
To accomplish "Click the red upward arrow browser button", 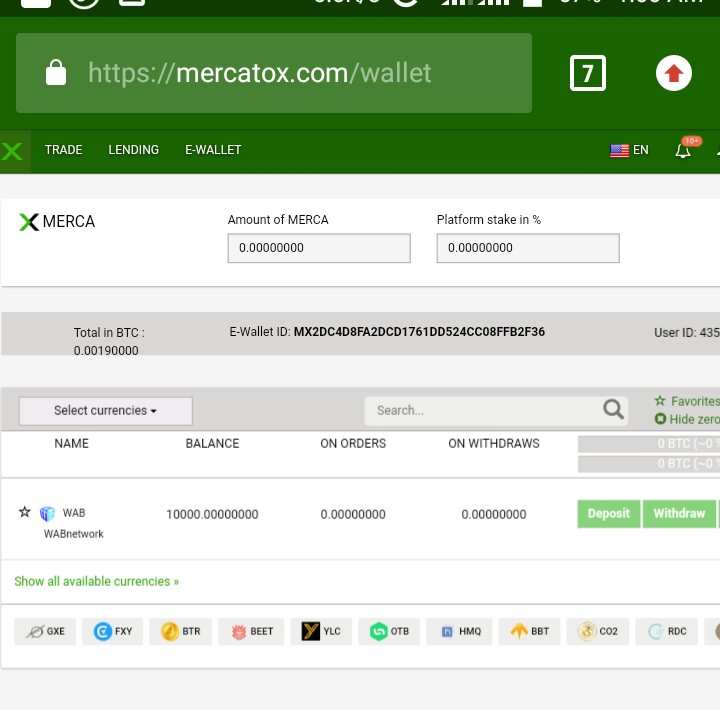I will coord(674,73).
